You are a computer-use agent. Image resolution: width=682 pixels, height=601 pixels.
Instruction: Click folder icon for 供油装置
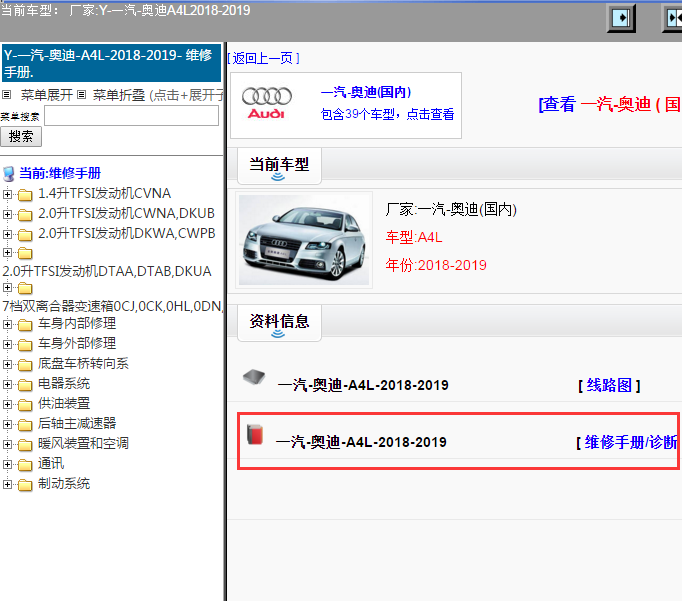(x=25, y=404)
